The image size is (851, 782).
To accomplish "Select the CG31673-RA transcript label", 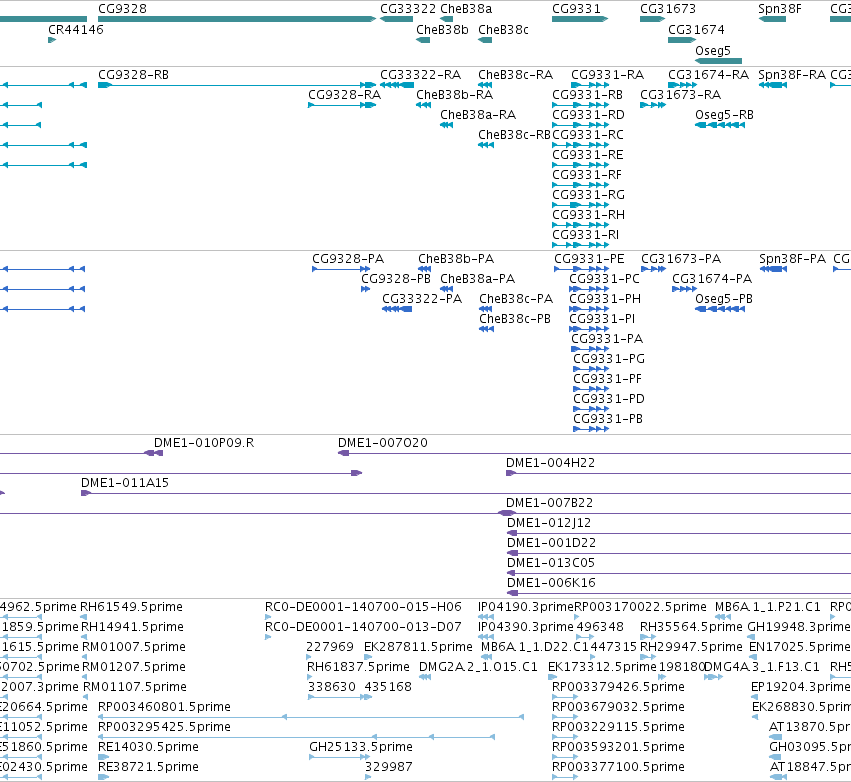I will (681, 95).
